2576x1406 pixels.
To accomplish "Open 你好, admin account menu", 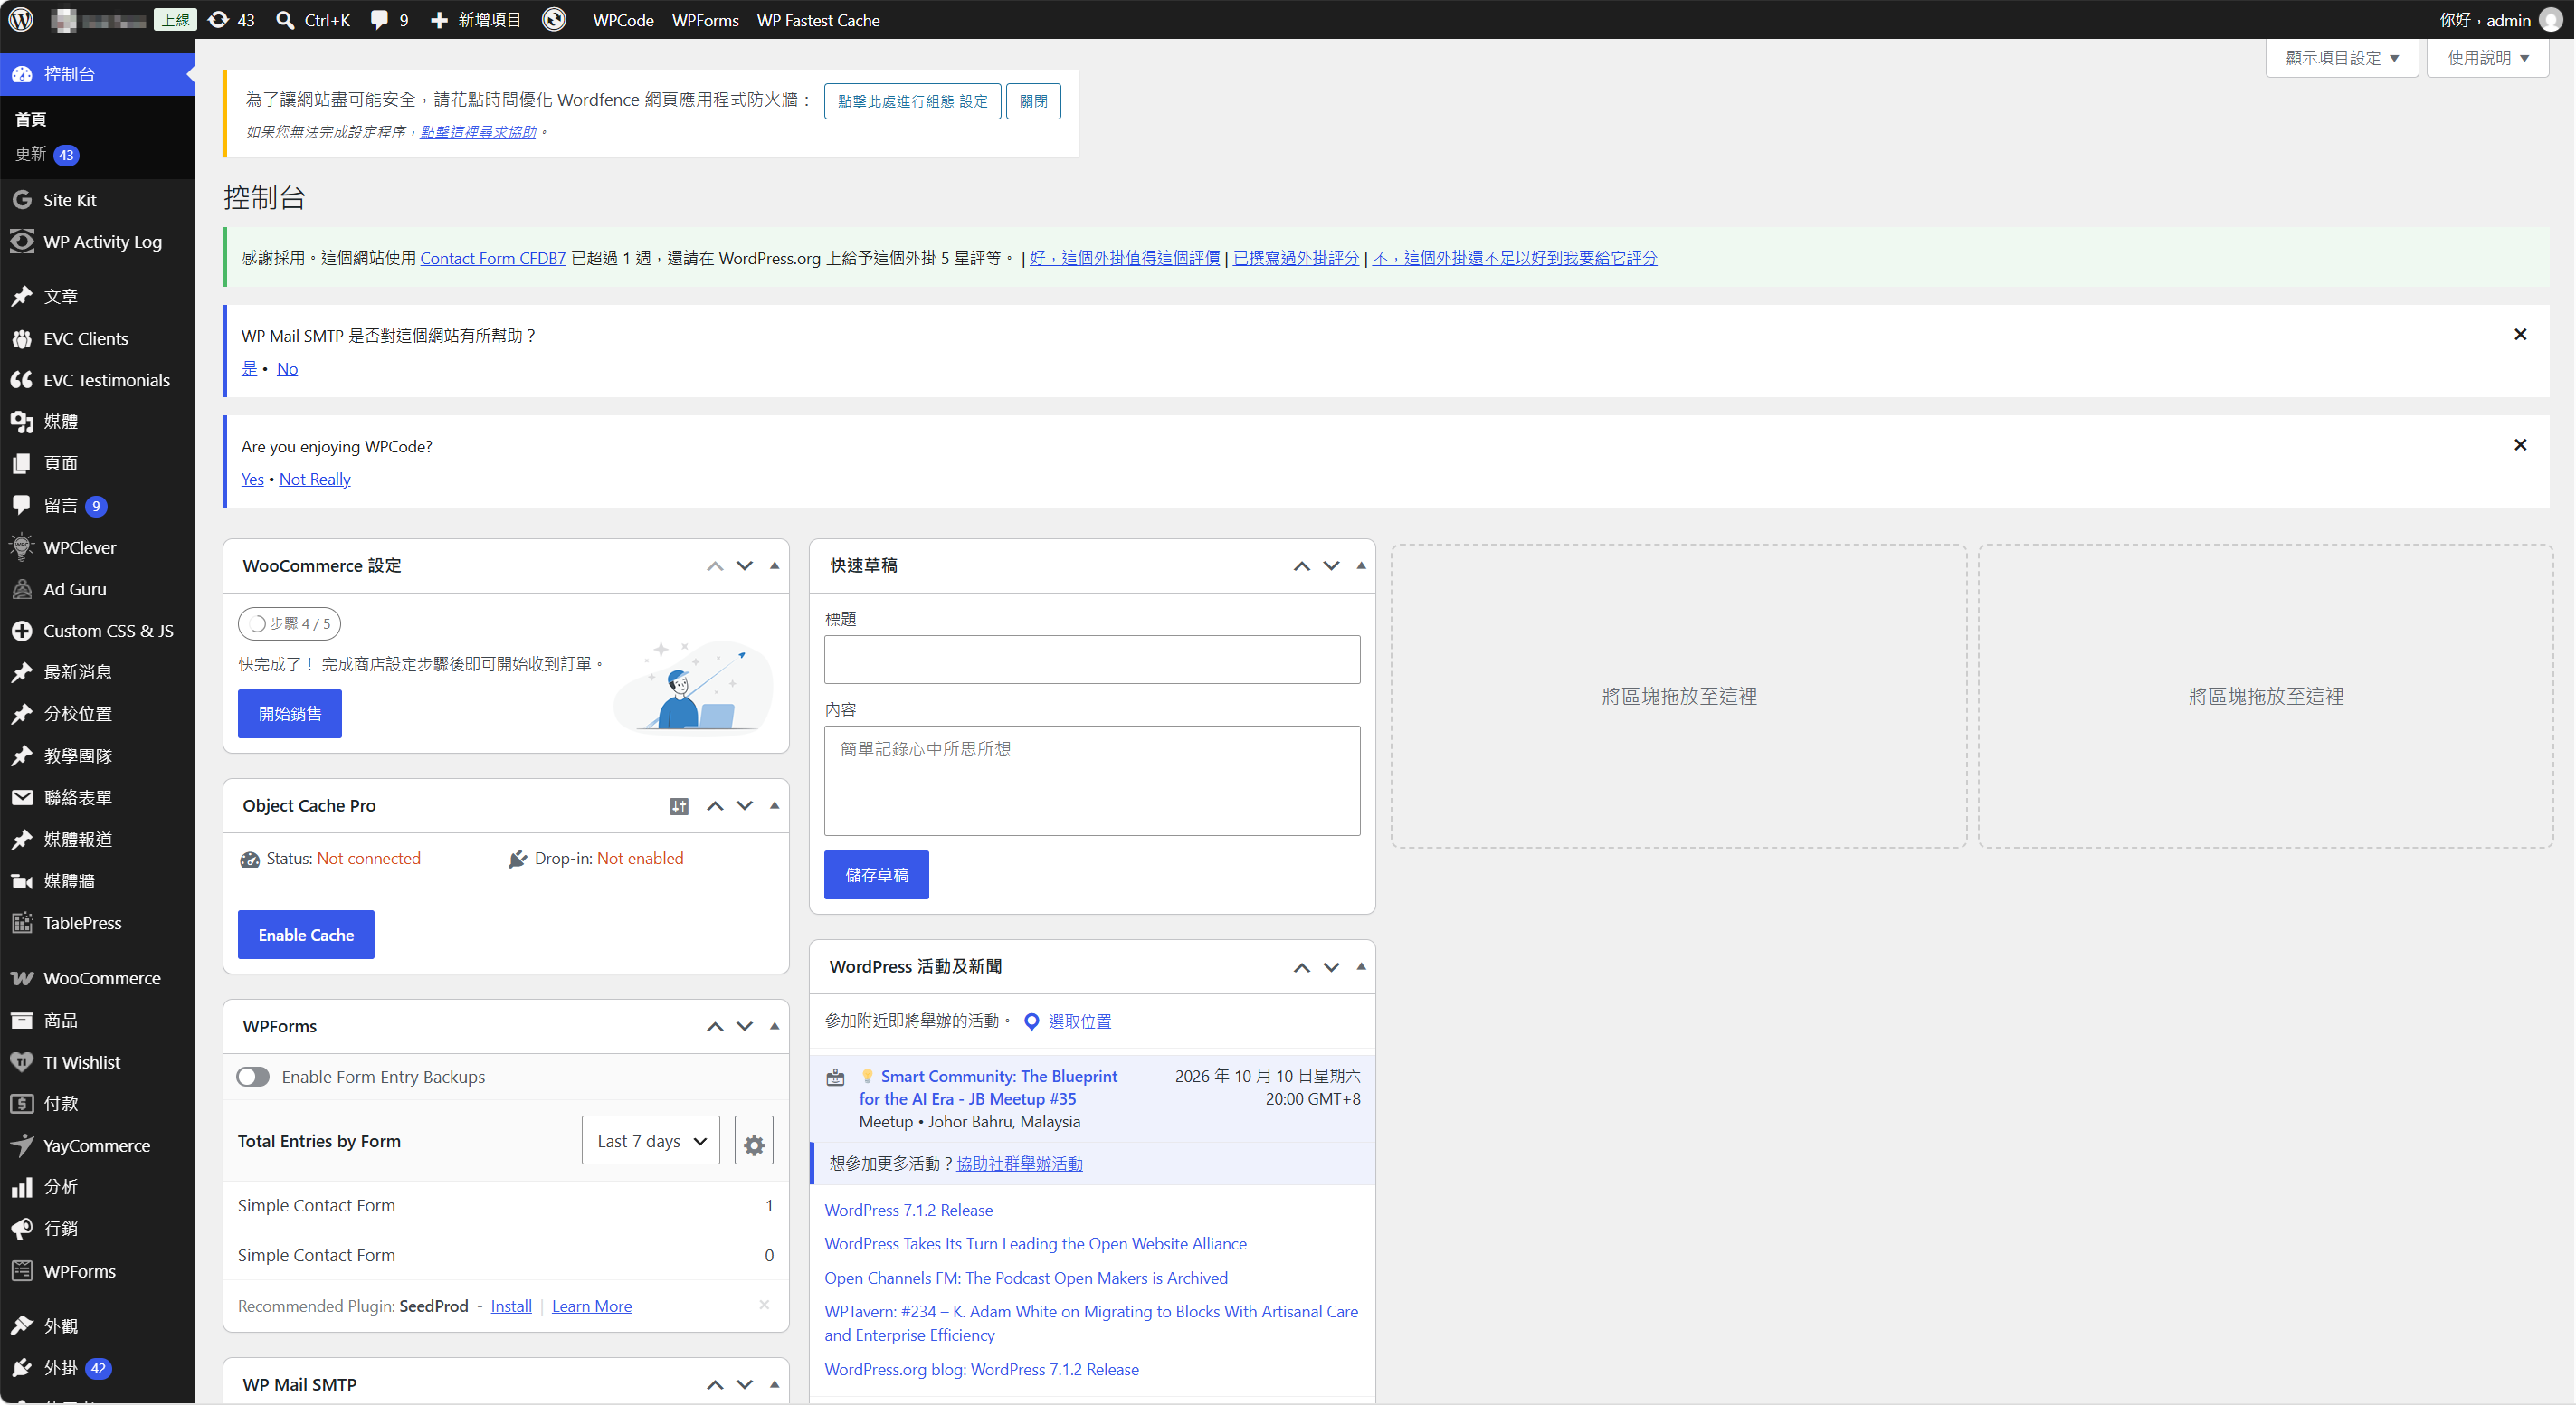I will click(x=2499, y=20).
